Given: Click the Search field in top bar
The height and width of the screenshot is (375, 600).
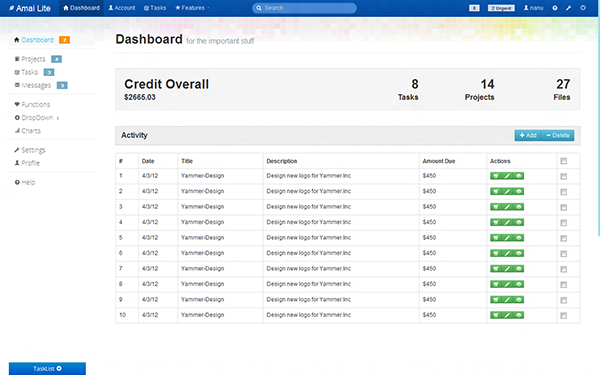Looking at the screenshot, I should coord(304,8).
